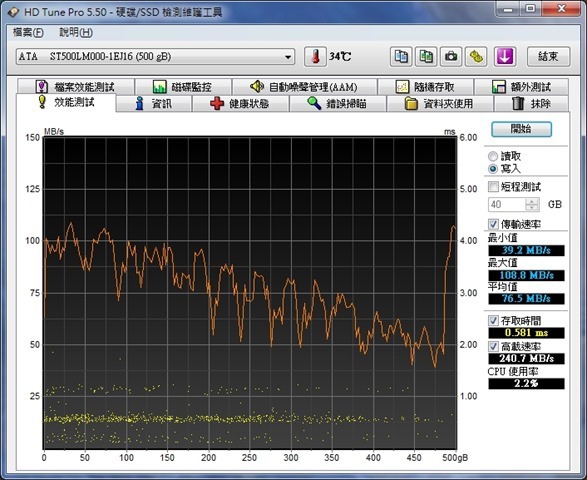Click the camera save screenshot icon
587x480 pixels.
tap(451, 57)
